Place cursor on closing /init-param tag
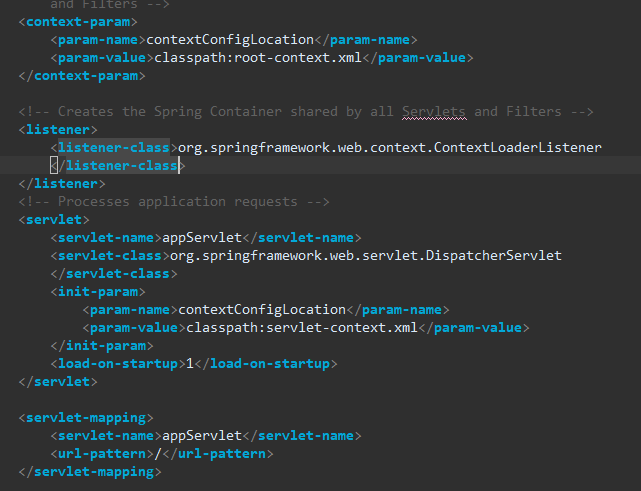The width and height of the screenshot is (641, 491). (x=102, y=345)
